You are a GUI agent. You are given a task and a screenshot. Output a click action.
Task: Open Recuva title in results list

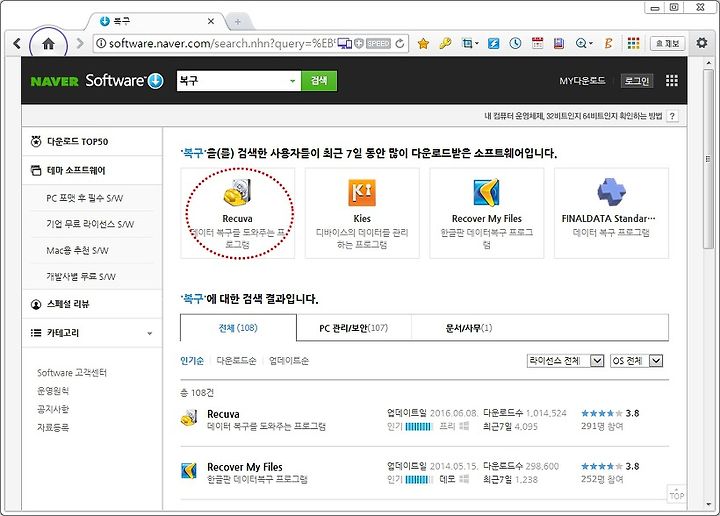pyautogui.click(x=223, y=414)
